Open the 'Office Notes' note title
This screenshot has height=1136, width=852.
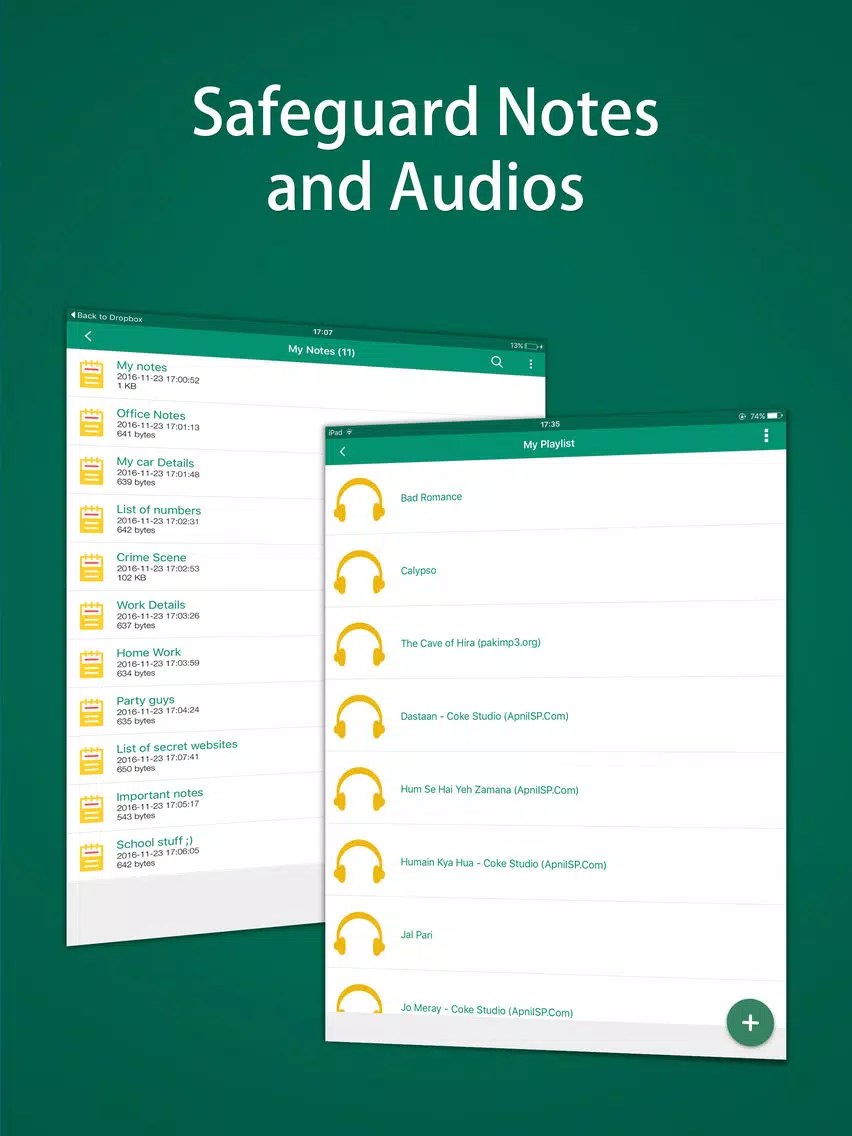pos(151,414)
